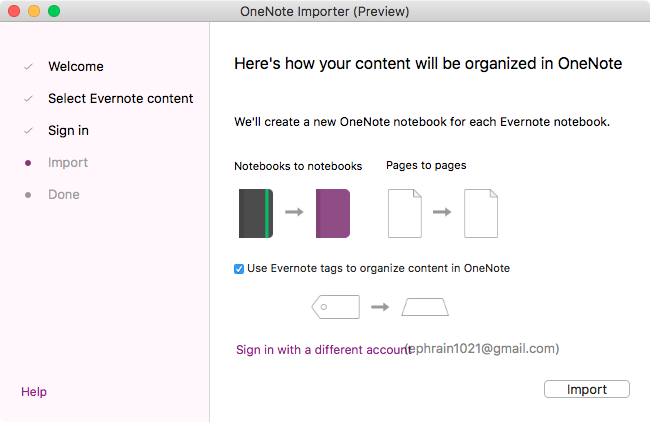Viewport: 650px width, 422px height.
Task: Click the purple OneNote notebook icon
Action: point(332,212)
